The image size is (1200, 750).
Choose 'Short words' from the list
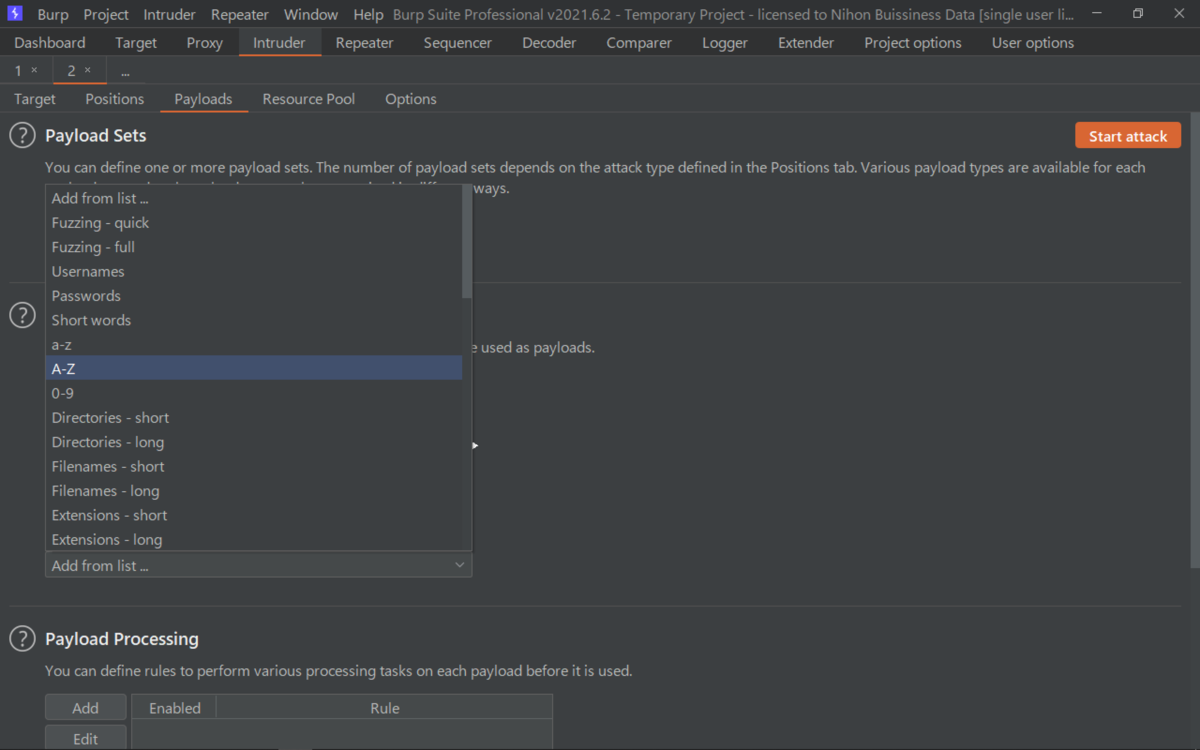click(x=254, y=320)
